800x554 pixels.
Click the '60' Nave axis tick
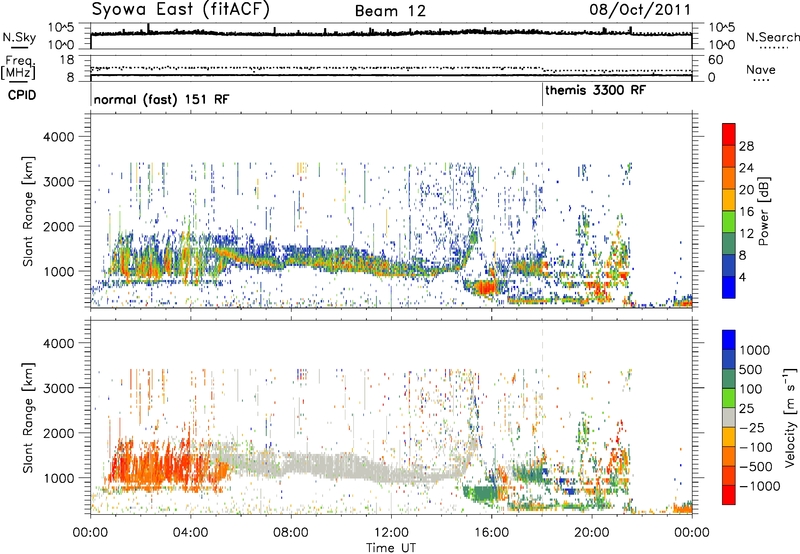(x=715, y=60)
